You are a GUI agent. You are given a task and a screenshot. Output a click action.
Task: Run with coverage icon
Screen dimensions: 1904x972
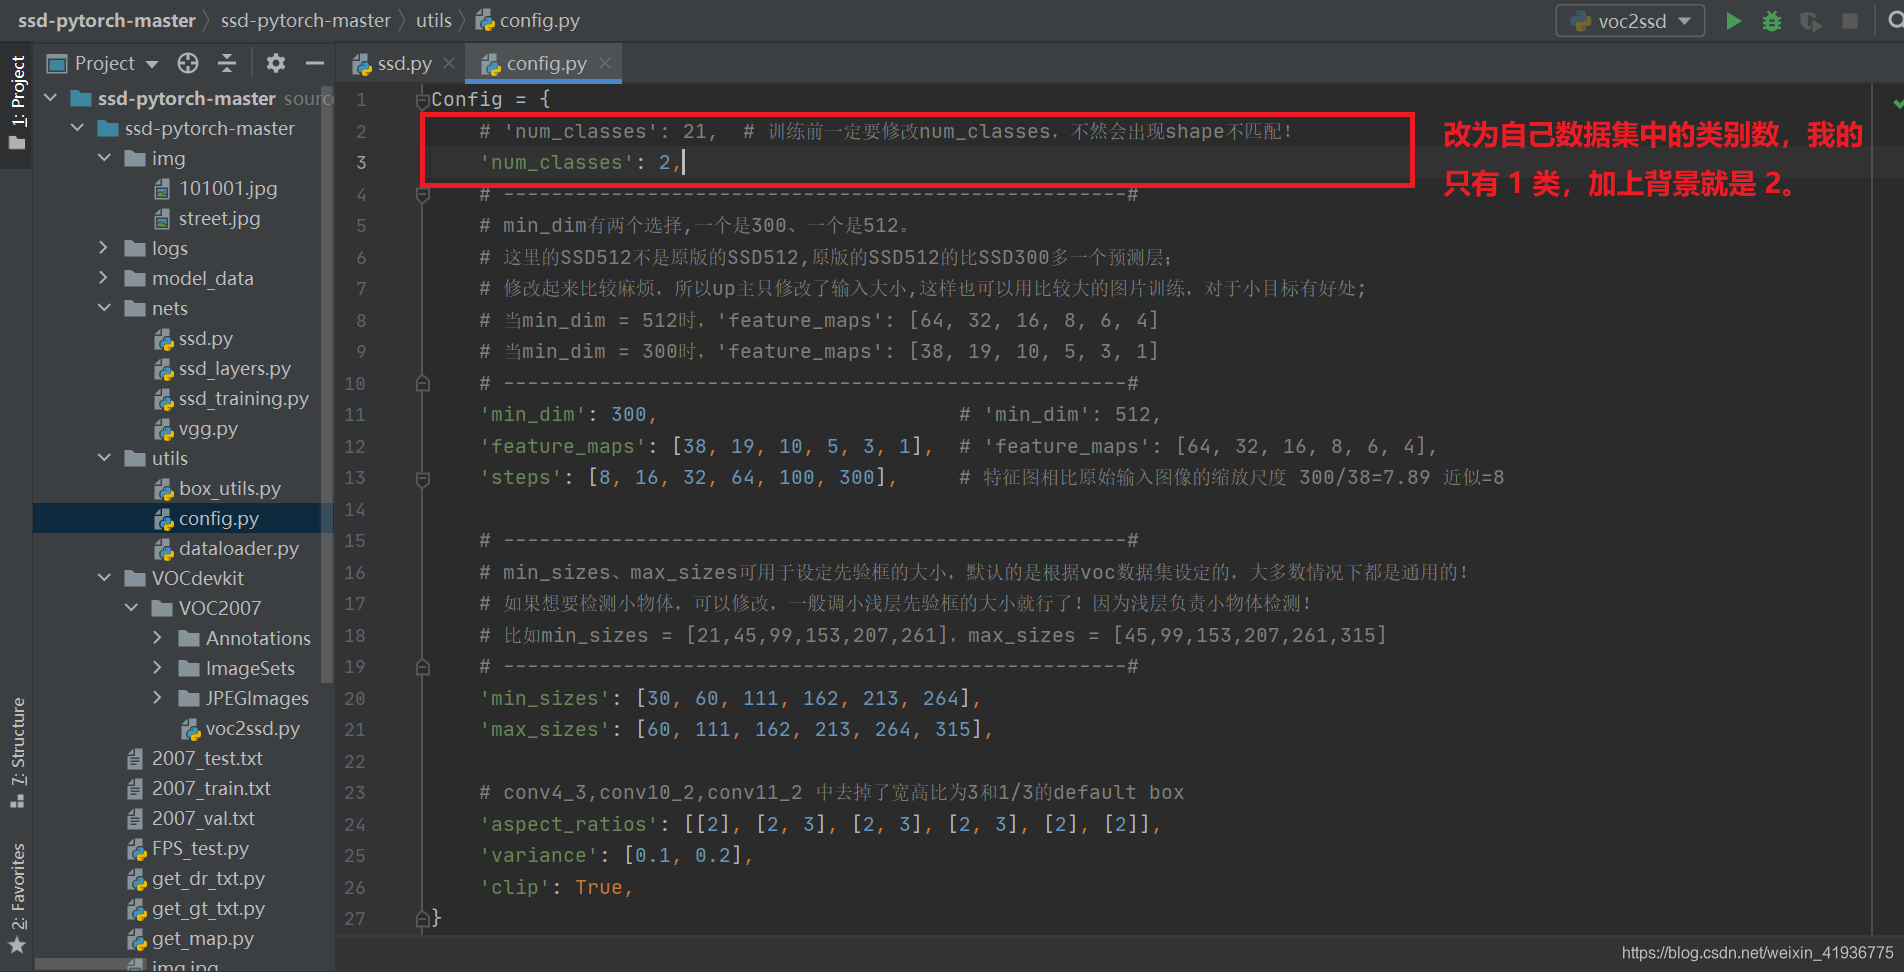click(x=1810, y=21)
